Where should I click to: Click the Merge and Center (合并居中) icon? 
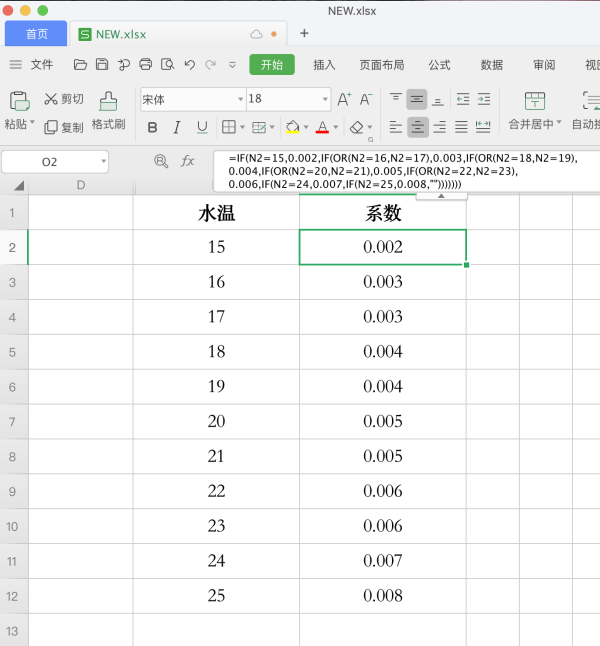pyautogui.click(x=535, y=100)
